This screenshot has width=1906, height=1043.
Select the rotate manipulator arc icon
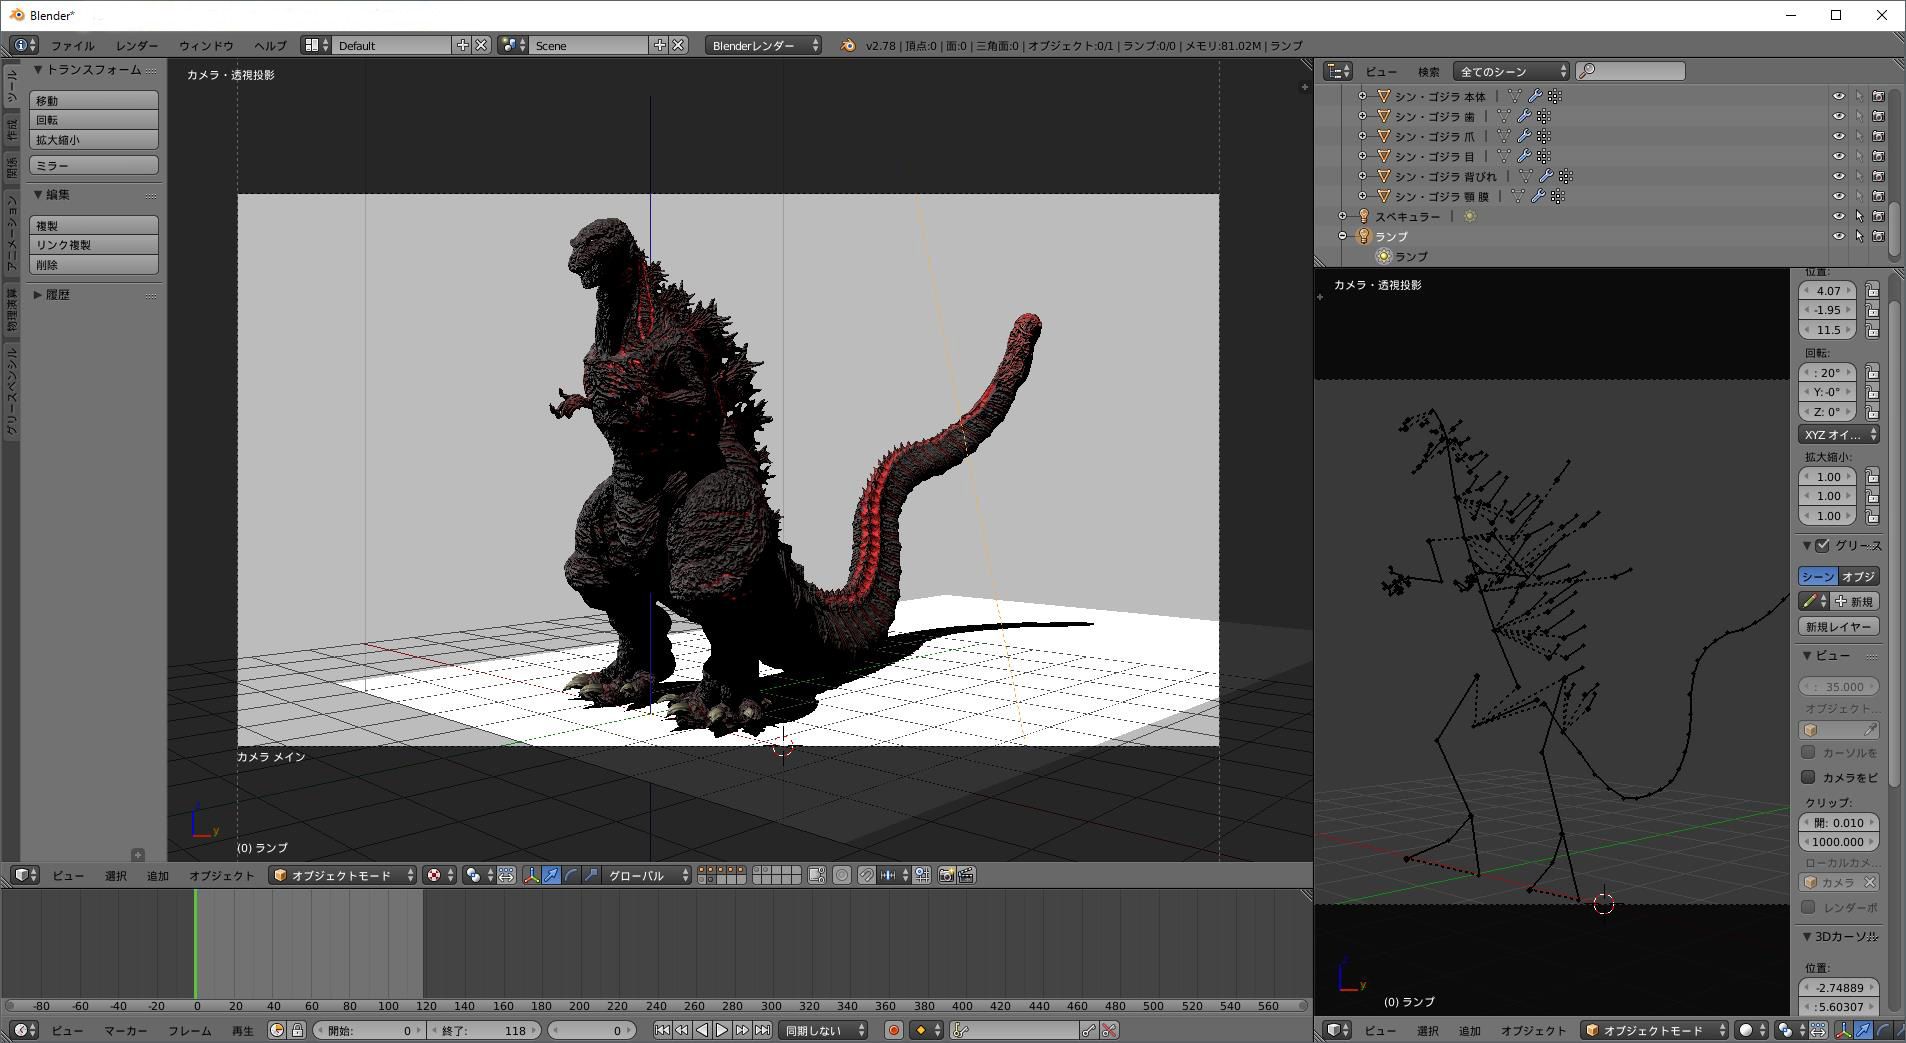tap(571, 876)
